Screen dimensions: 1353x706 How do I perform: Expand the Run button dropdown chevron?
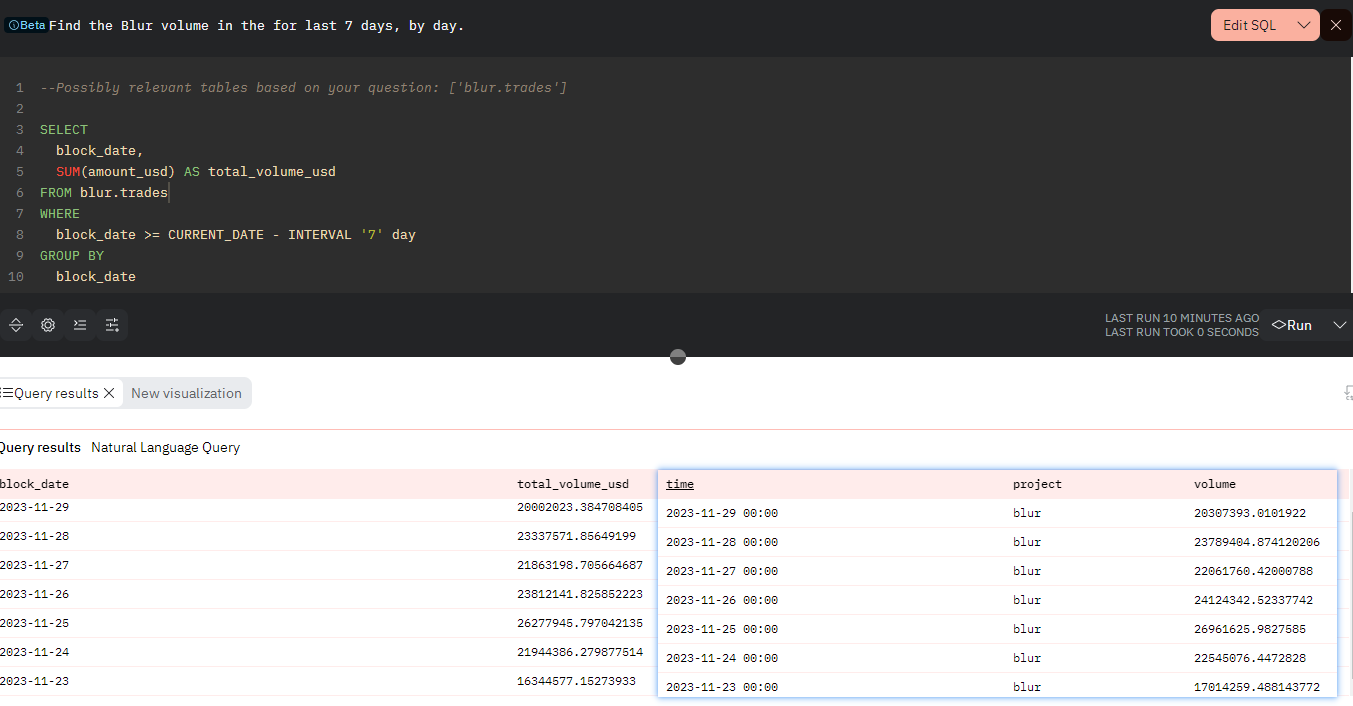[1340, 325]
